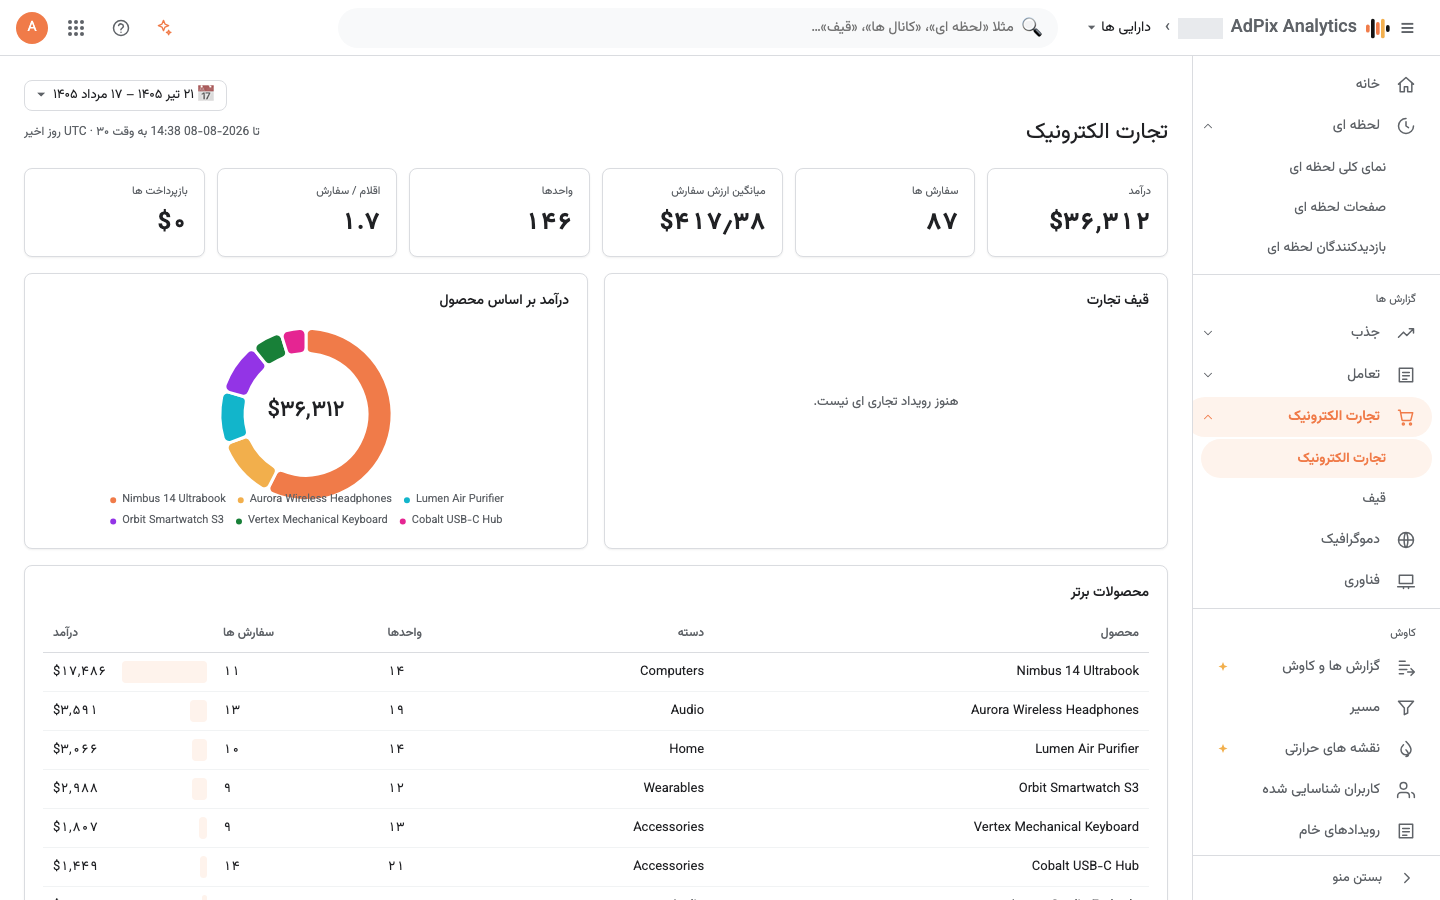The width and height of the screenshot is (1440, 900).
Task: Click Nimbus 14 Ultrabook legend entry
Action: pos(168,499)
